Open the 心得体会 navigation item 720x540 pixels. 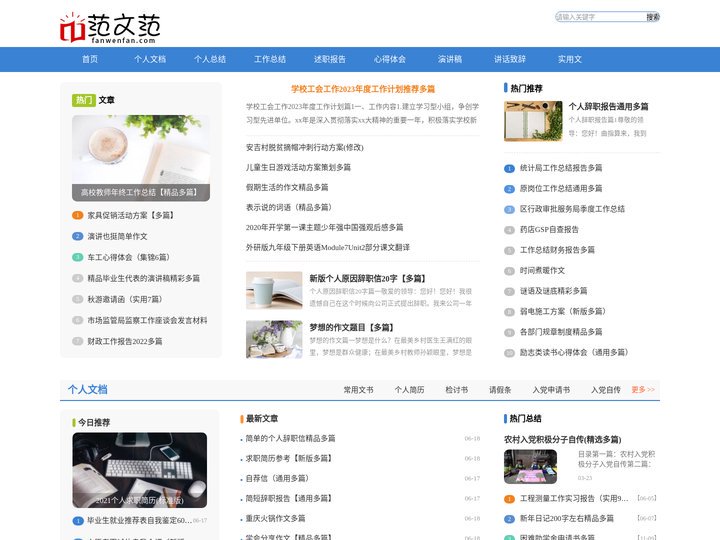[390, 59]
